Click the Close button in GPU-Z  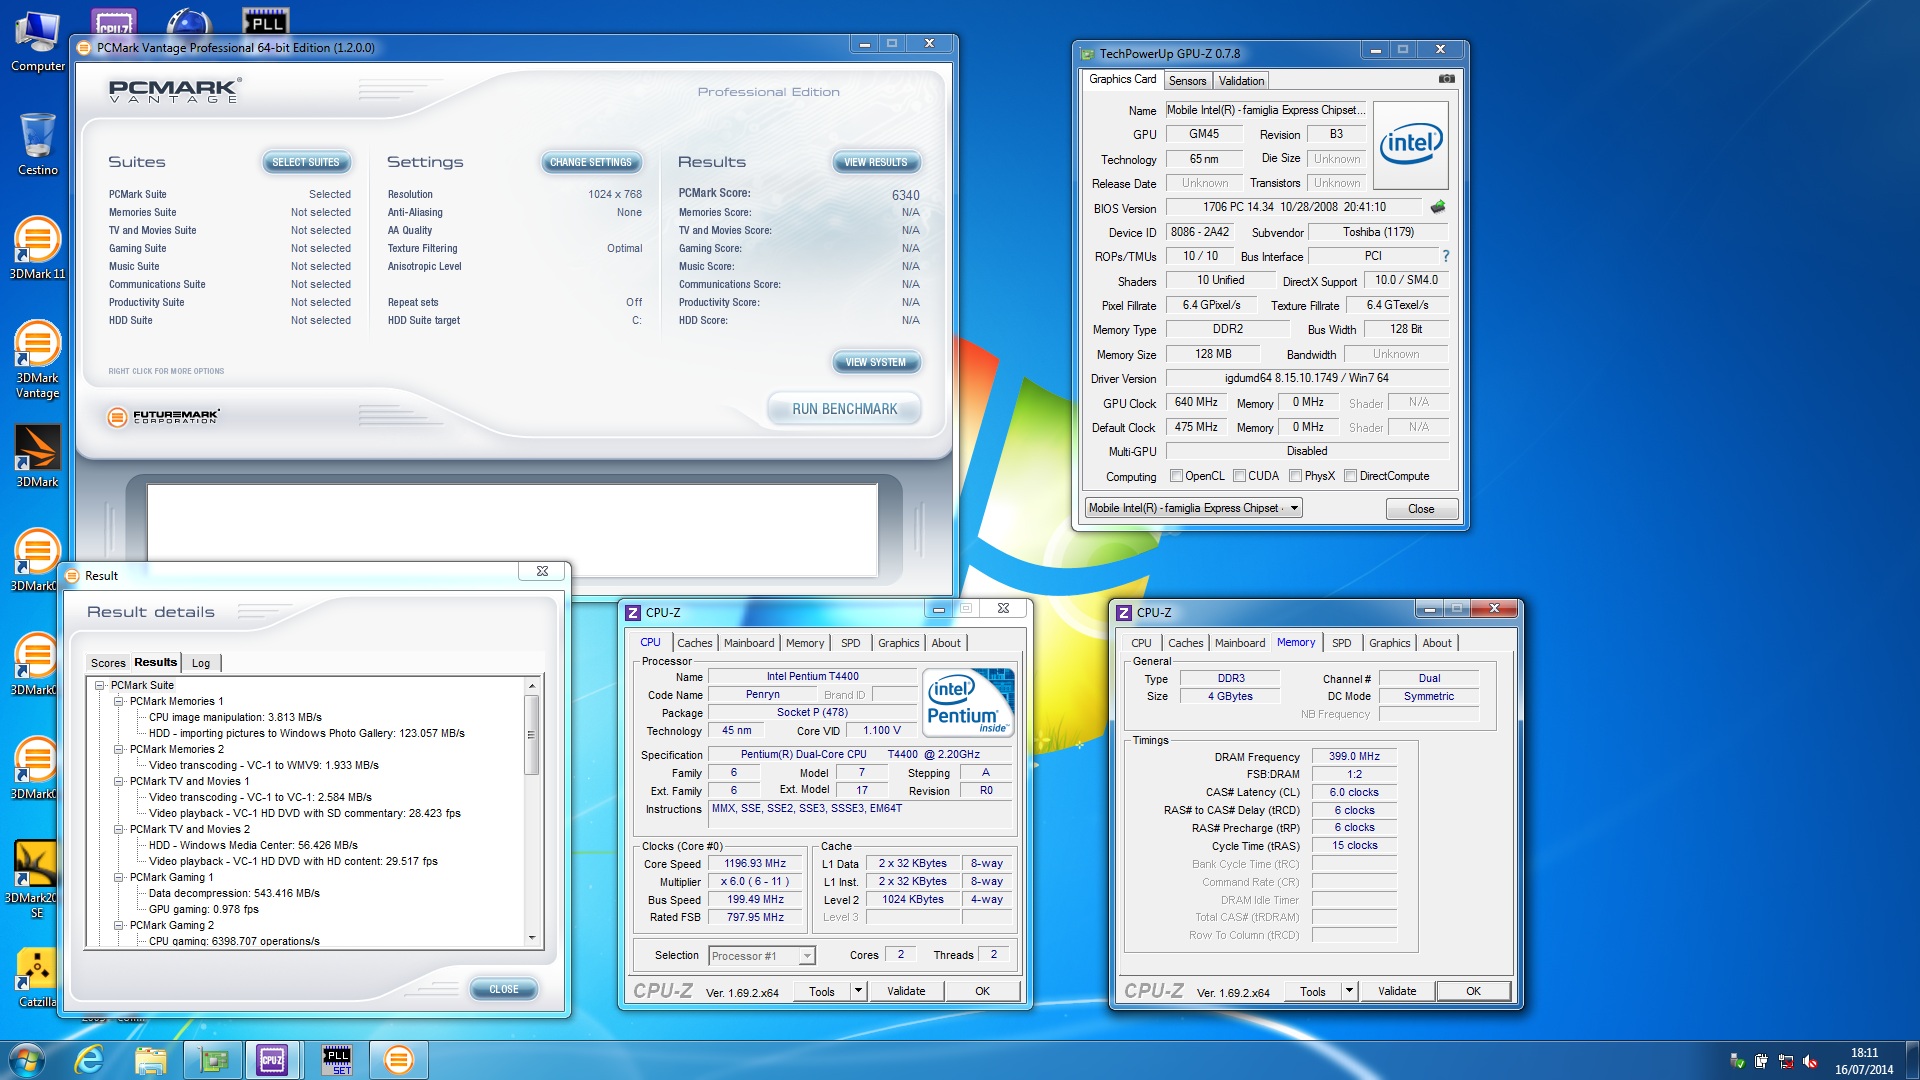tap(1420, 509)
